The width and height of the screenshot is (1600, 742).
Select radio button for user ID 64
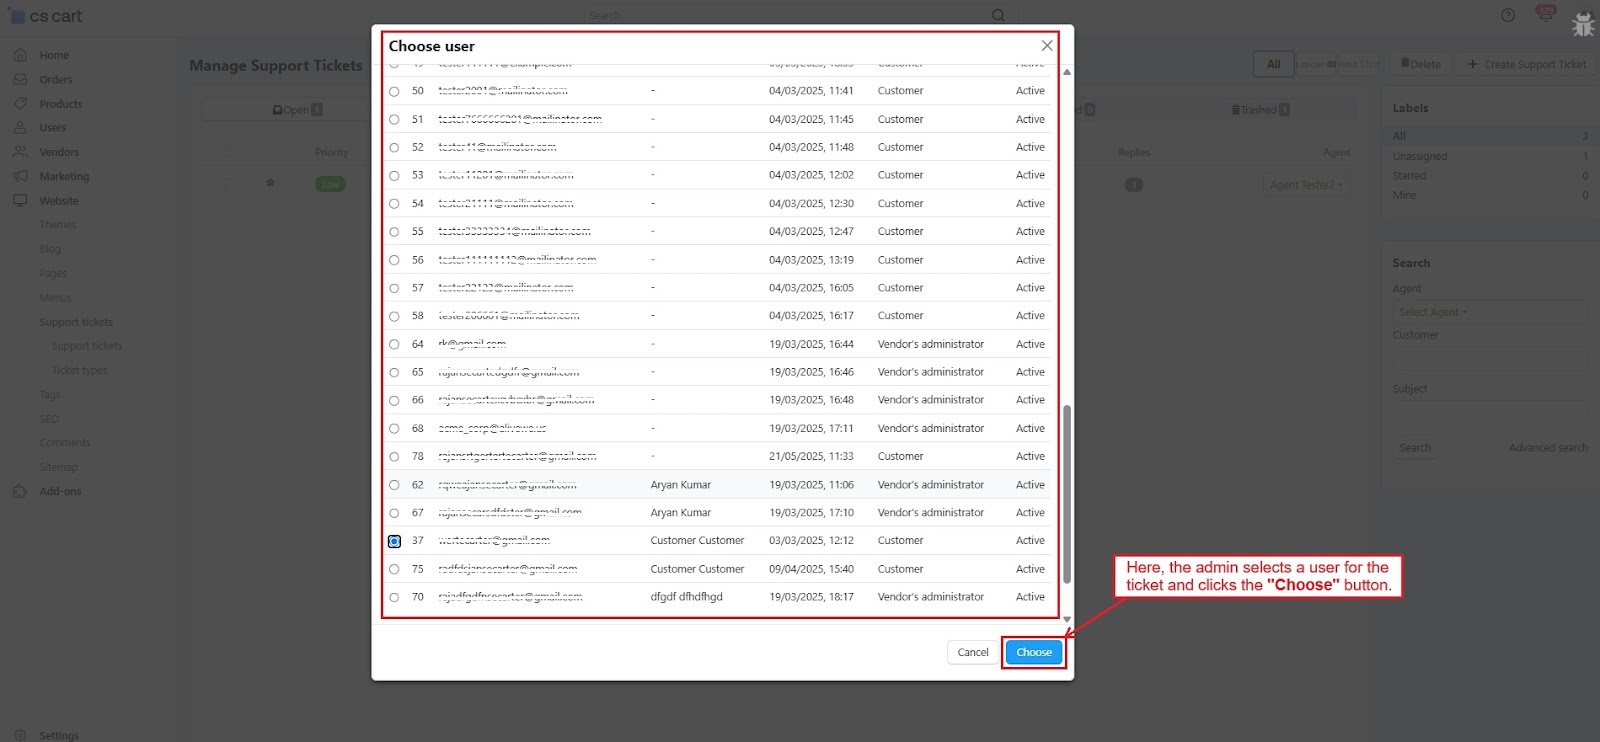tap(394, 344)
